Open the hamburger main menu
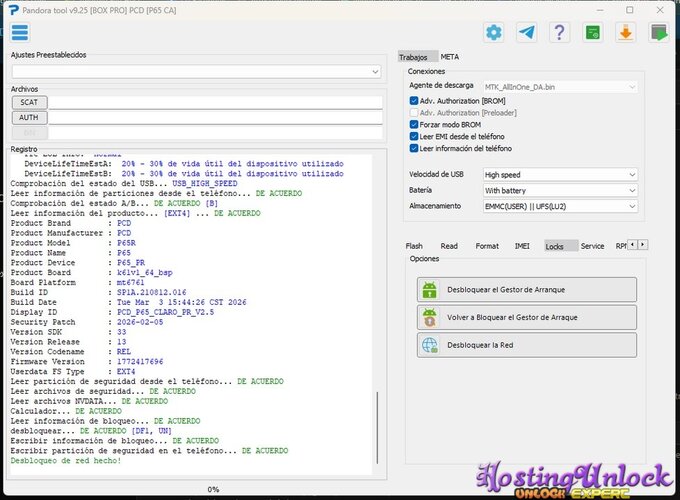This screenshot has width=680, height=500. coord(20,33)
